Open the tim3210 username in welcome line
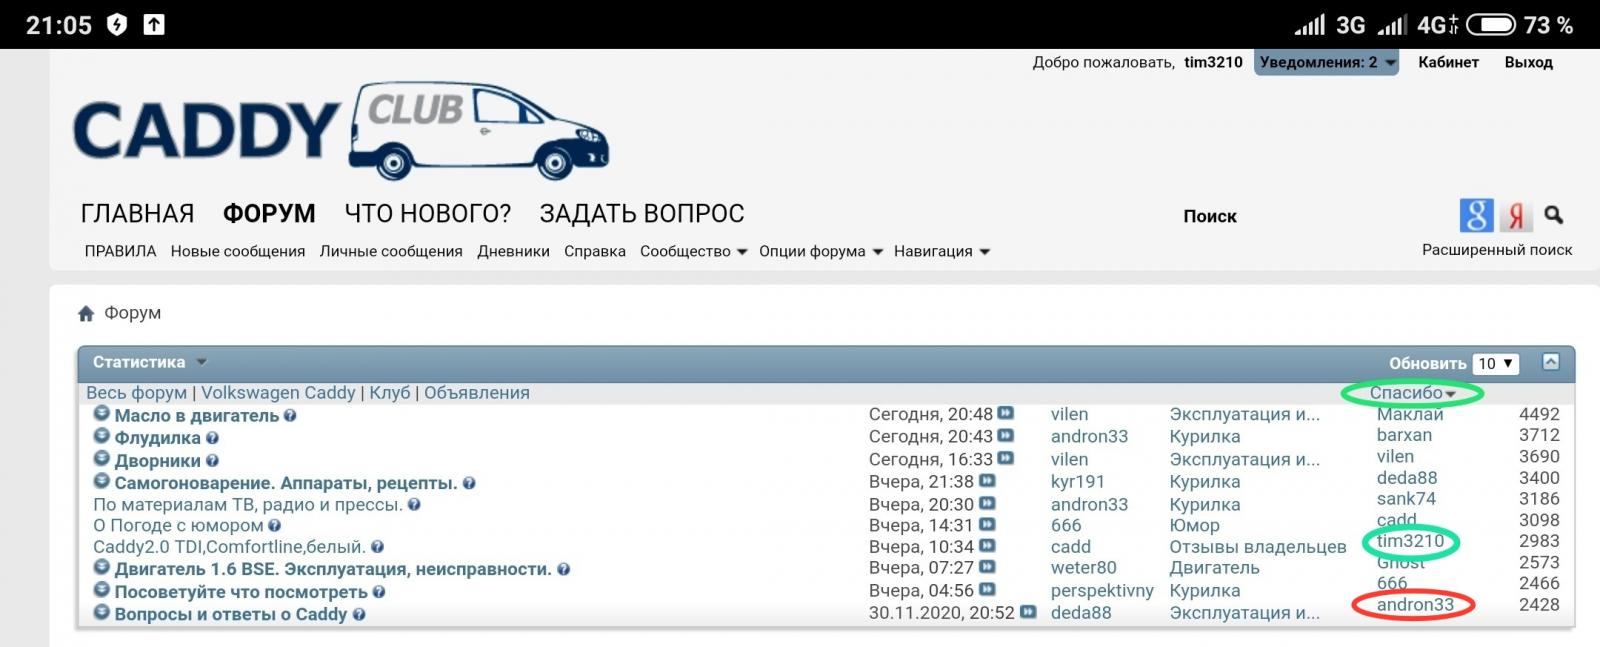This screenshot has height=647, width=1600. 1213,62
